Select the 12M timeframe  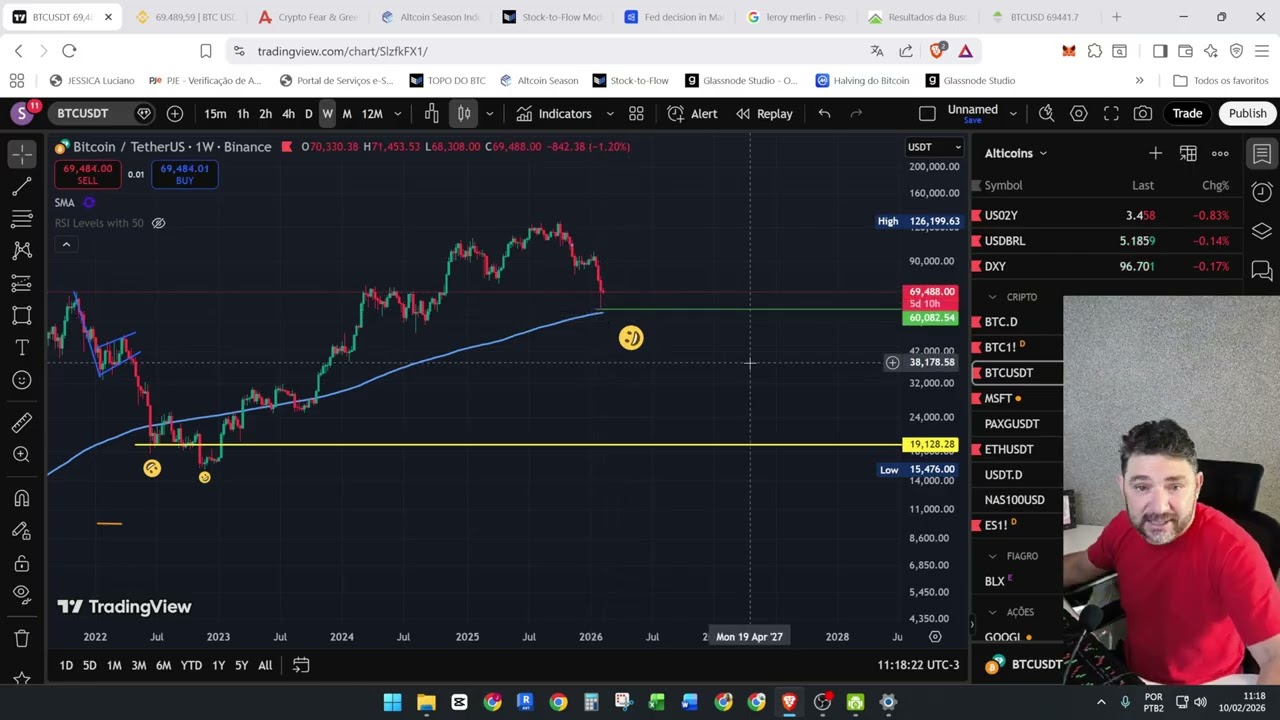point(372,113)
